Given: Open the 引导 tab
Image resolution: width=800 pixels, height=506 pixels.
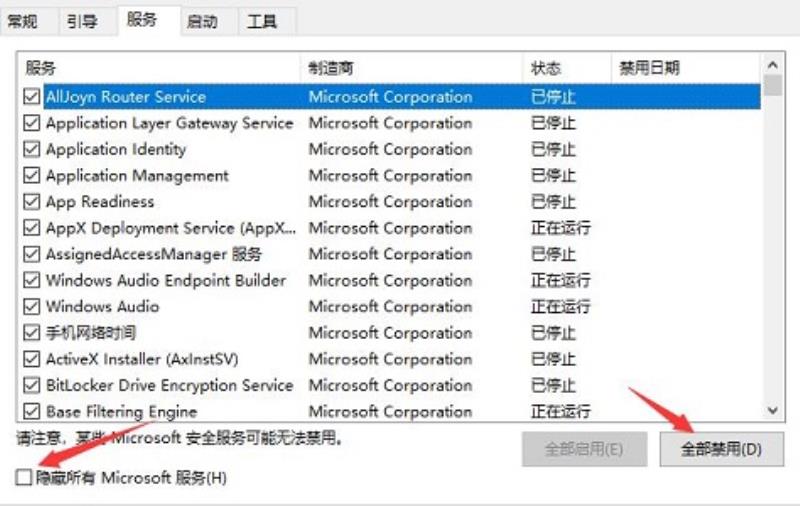Looking at the screenshot, I should click(x=82, y=21).
